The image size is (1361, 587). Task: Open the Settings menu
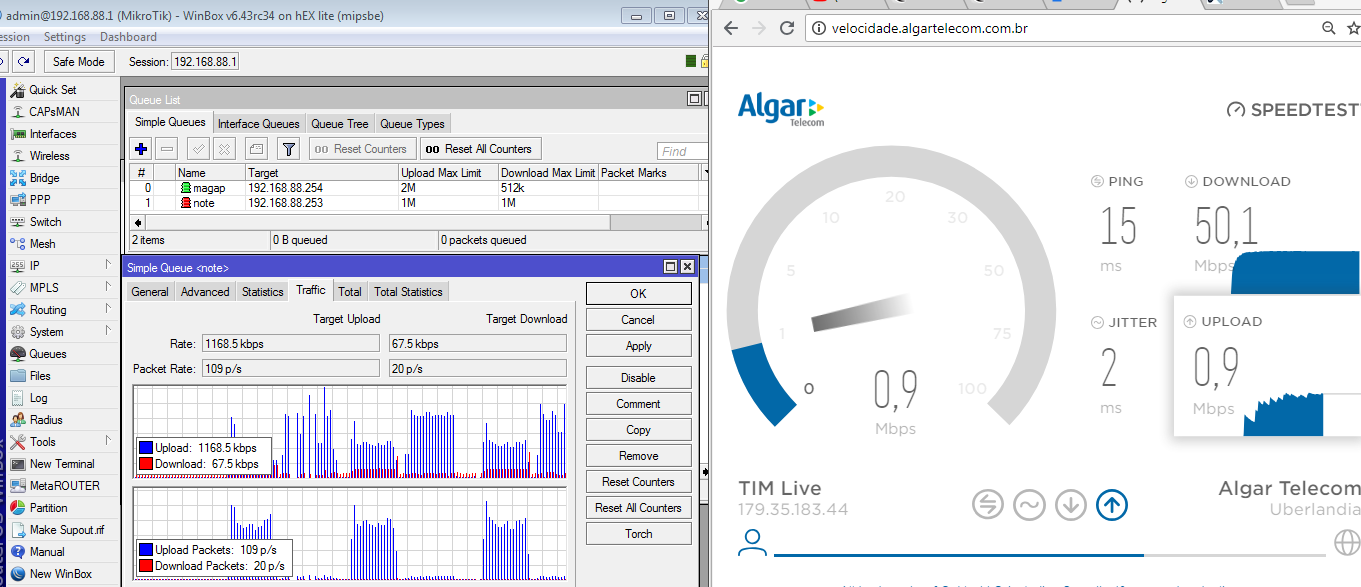pos(65,37)
